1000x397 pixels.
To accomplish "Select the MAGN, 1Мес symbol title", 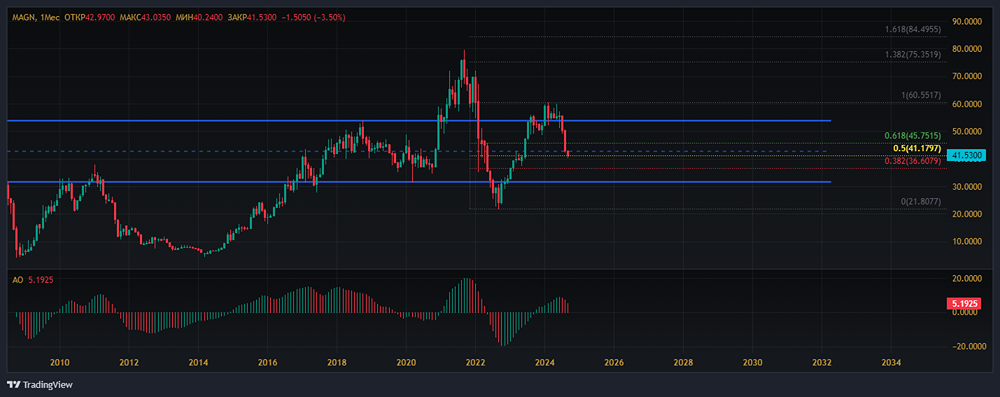I will click(x=36, y=18).
